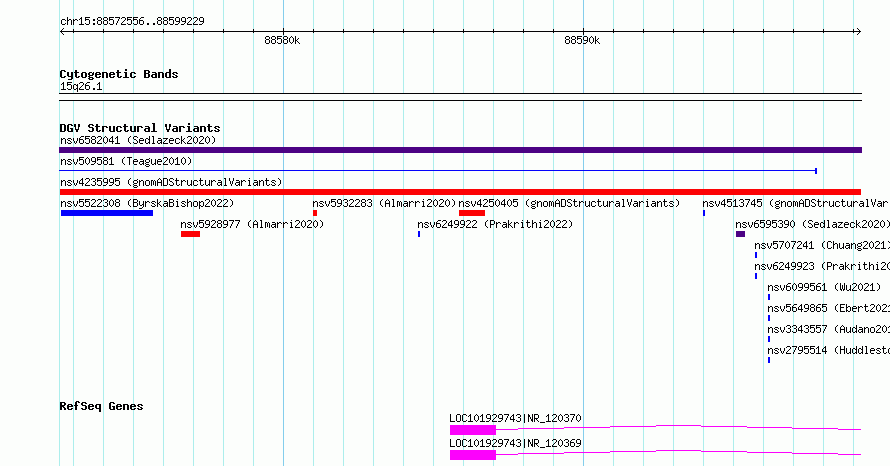890x466 pixels.
Task: Select the purple nsv6595390 variant bar
Action: pos(740,234)
